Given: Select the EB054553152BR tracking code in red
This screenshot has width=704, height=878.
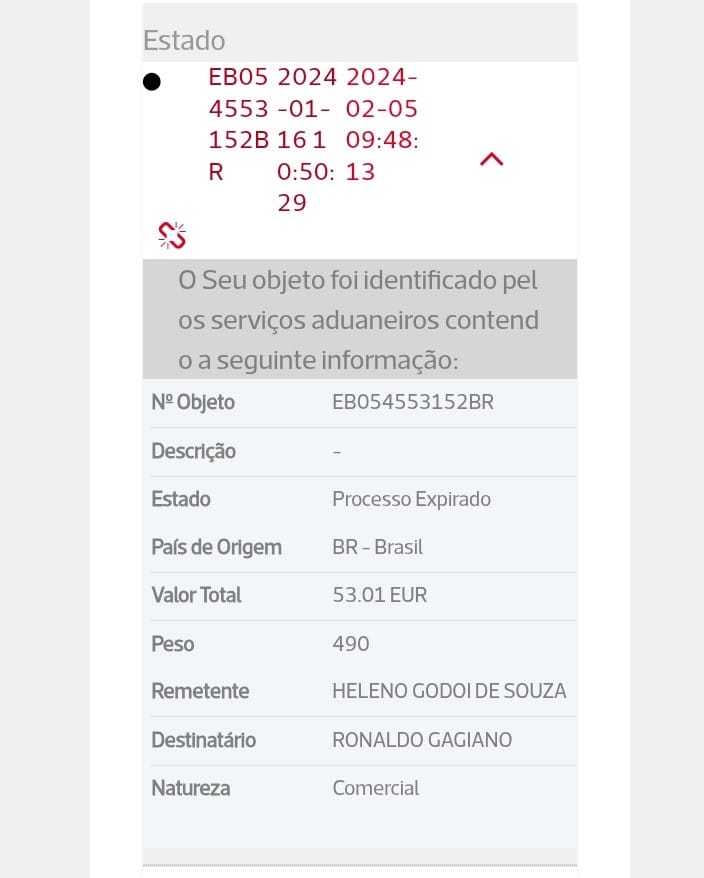Looking at the screenshot, I should coord(238,124).
